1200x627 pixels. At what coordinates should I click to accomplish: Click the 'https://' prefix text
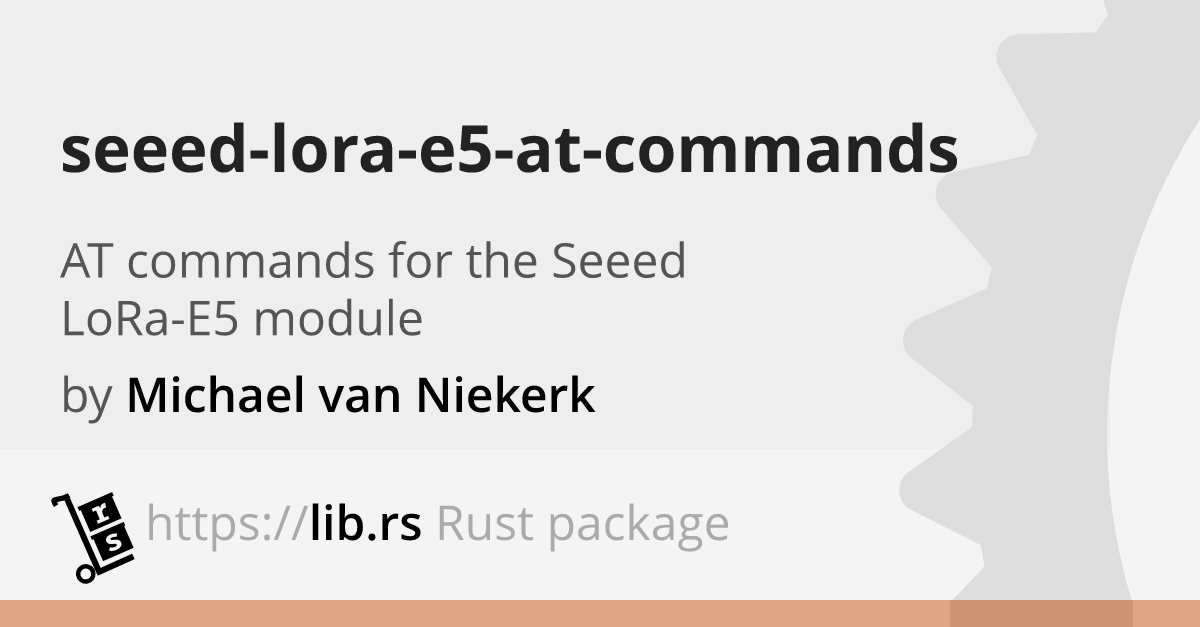coord(226,524)
